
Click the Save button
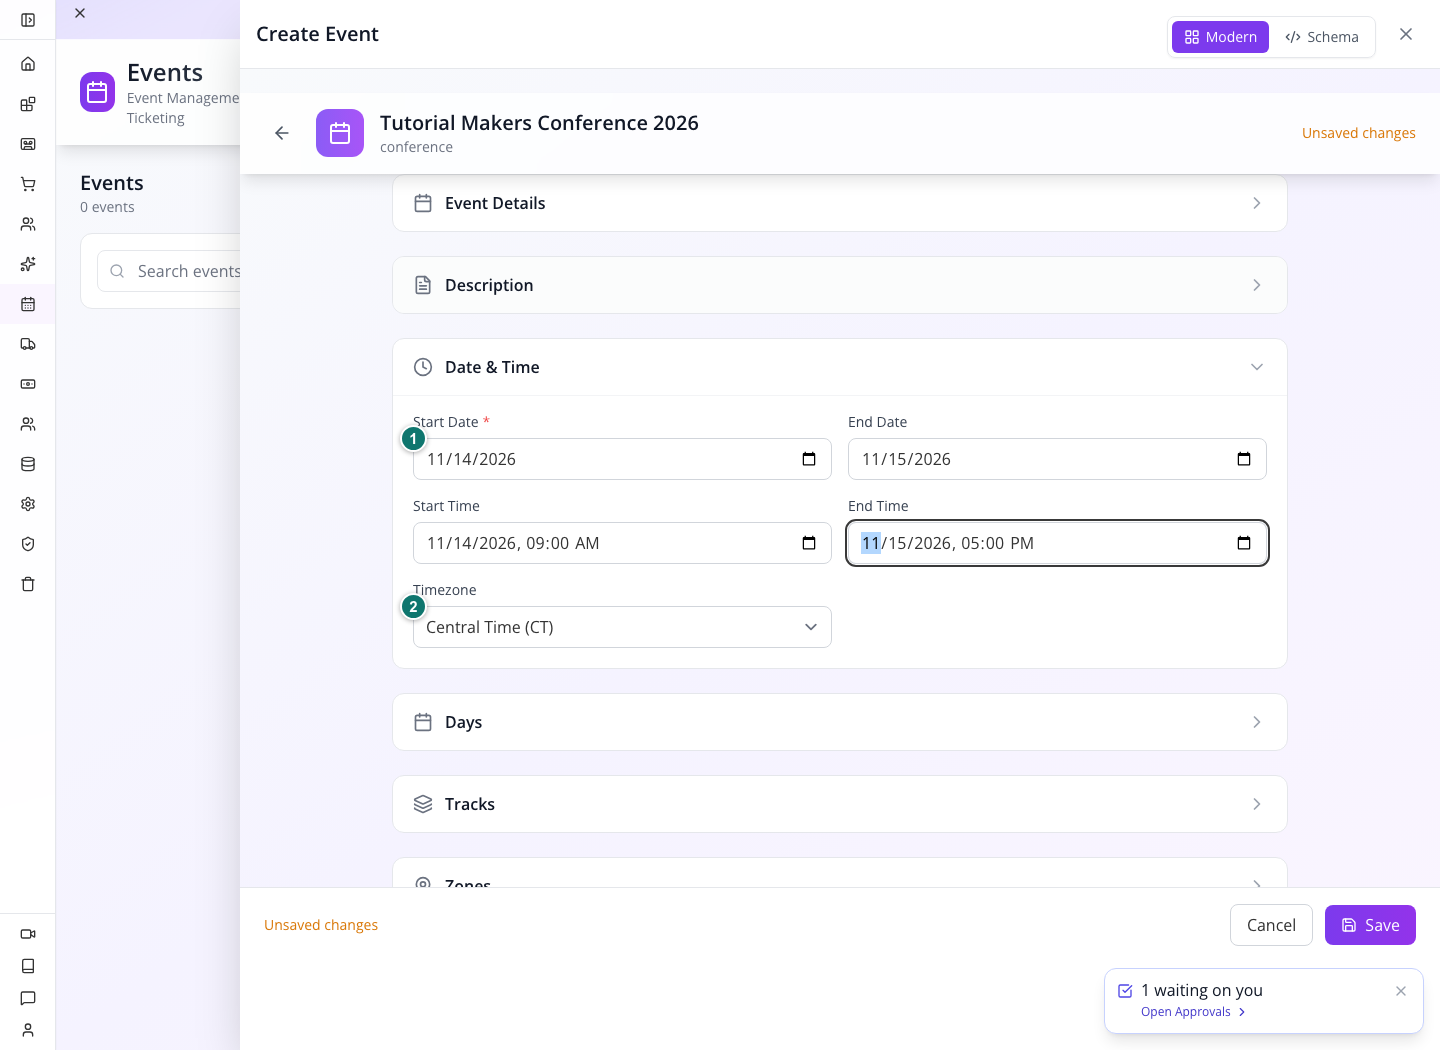point(1370,925)
